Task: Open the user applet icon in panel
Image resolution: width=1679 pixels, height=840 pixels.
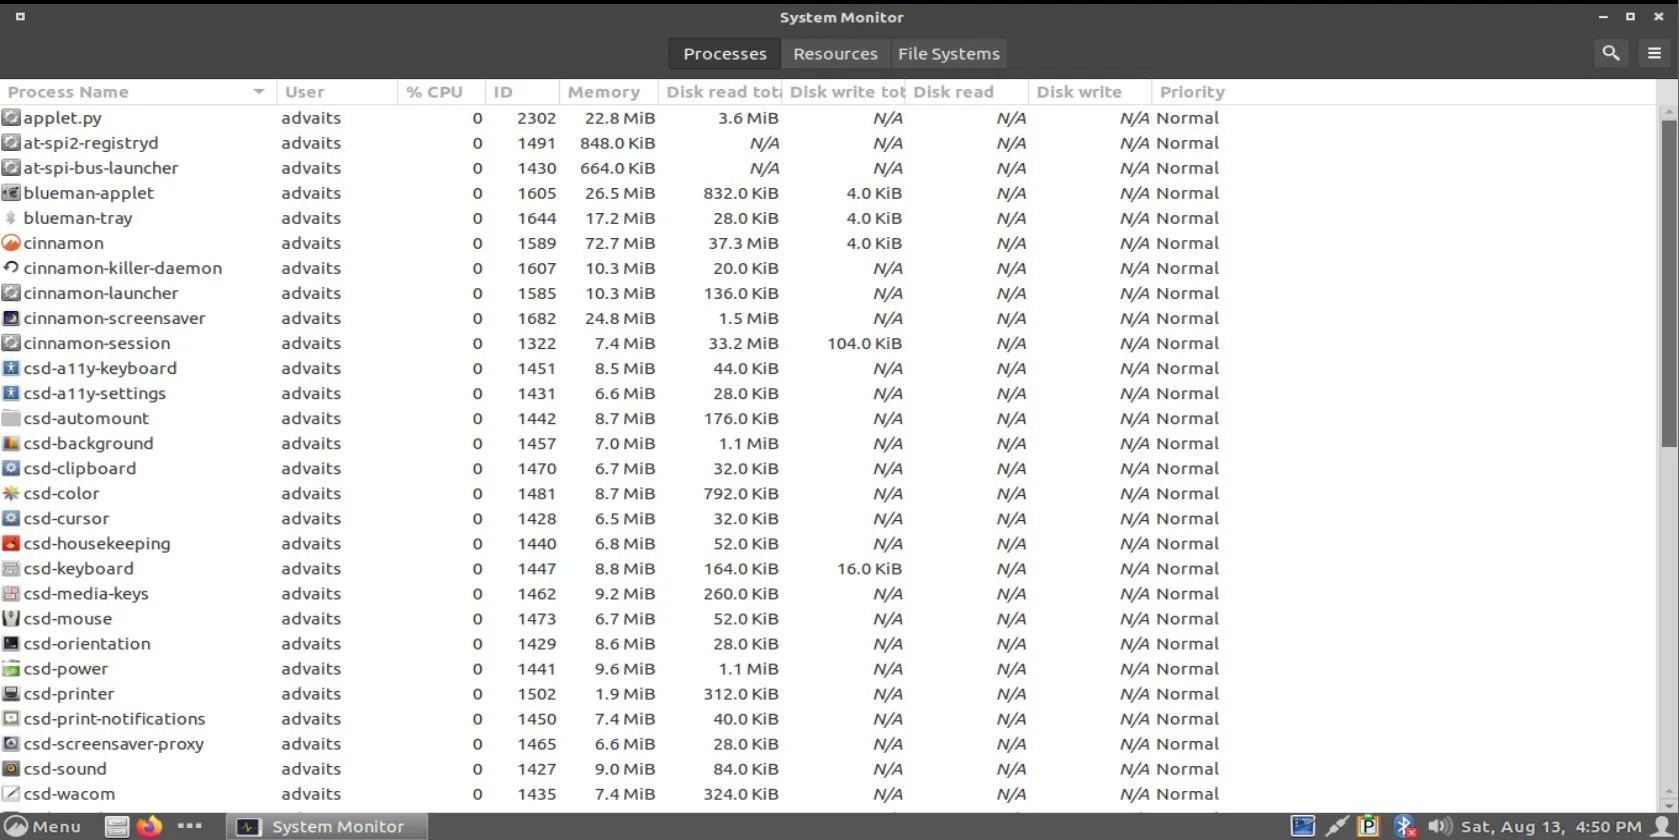Action: (1662, 826)
